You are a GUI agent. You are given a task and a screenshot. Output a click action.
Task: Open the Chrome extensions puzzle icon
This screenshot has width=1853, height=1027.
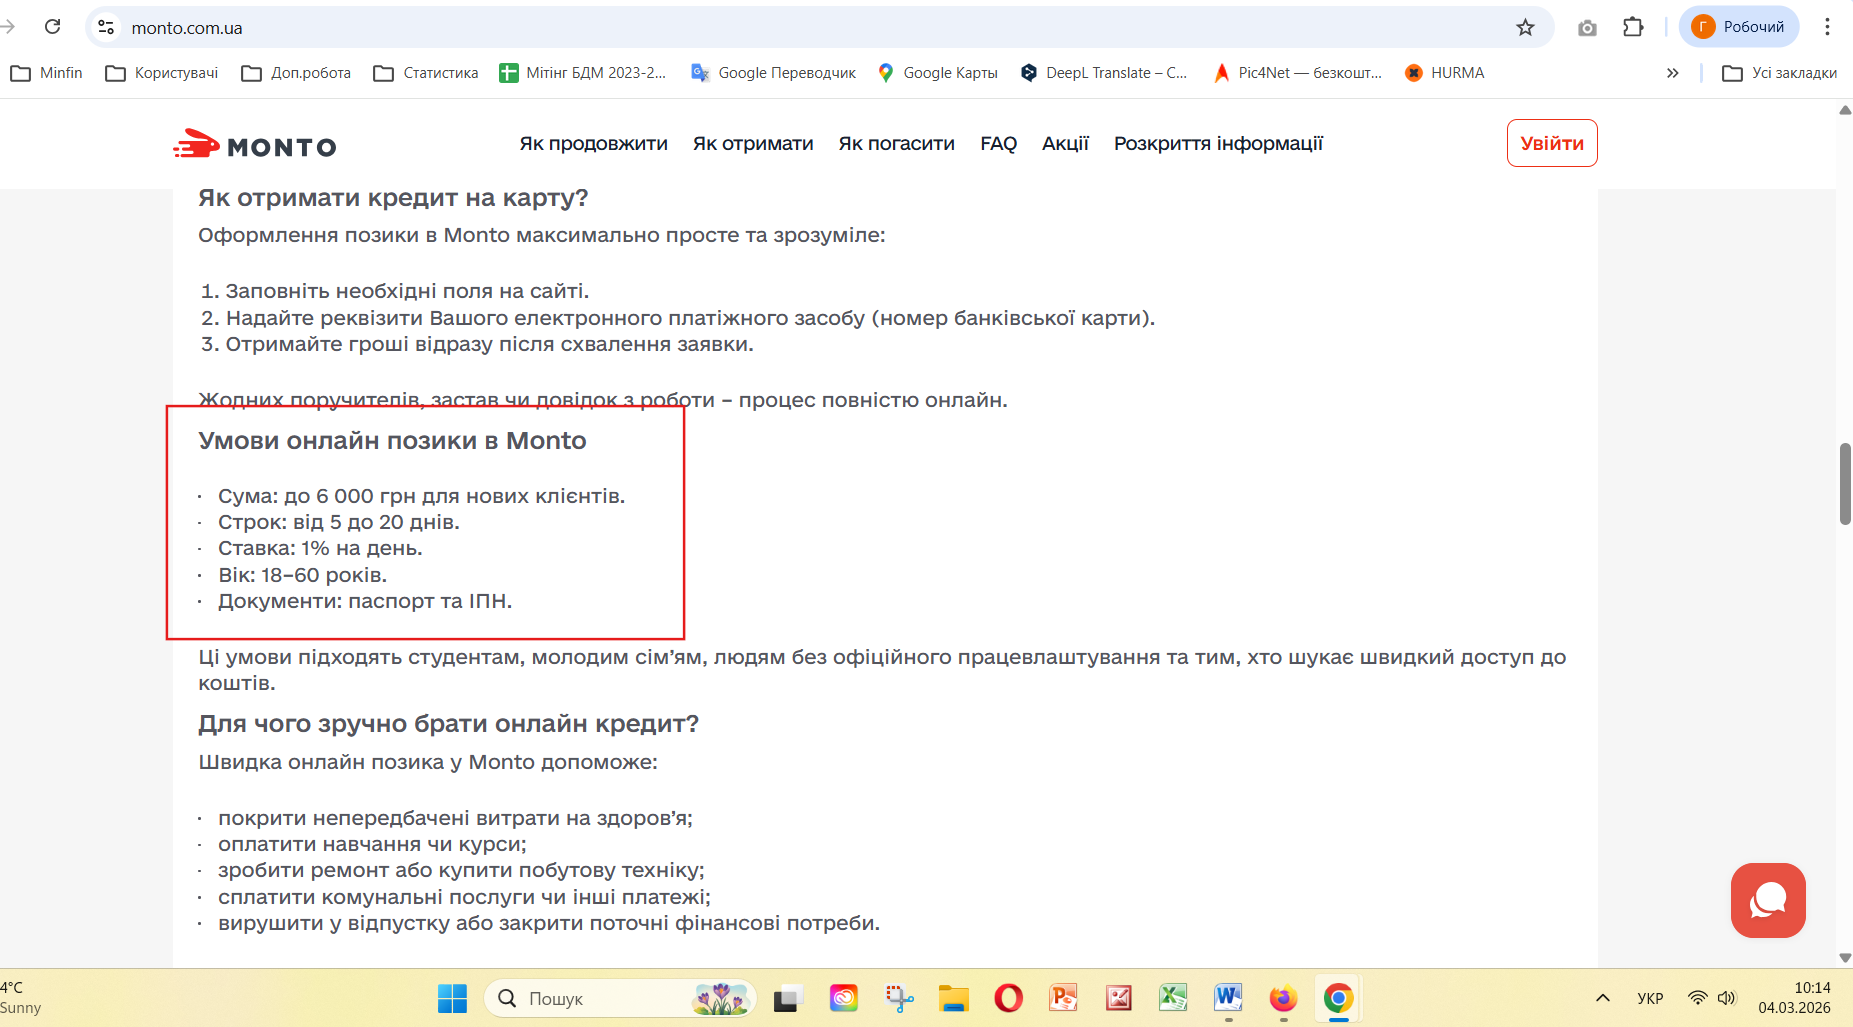click(1633, 27)
